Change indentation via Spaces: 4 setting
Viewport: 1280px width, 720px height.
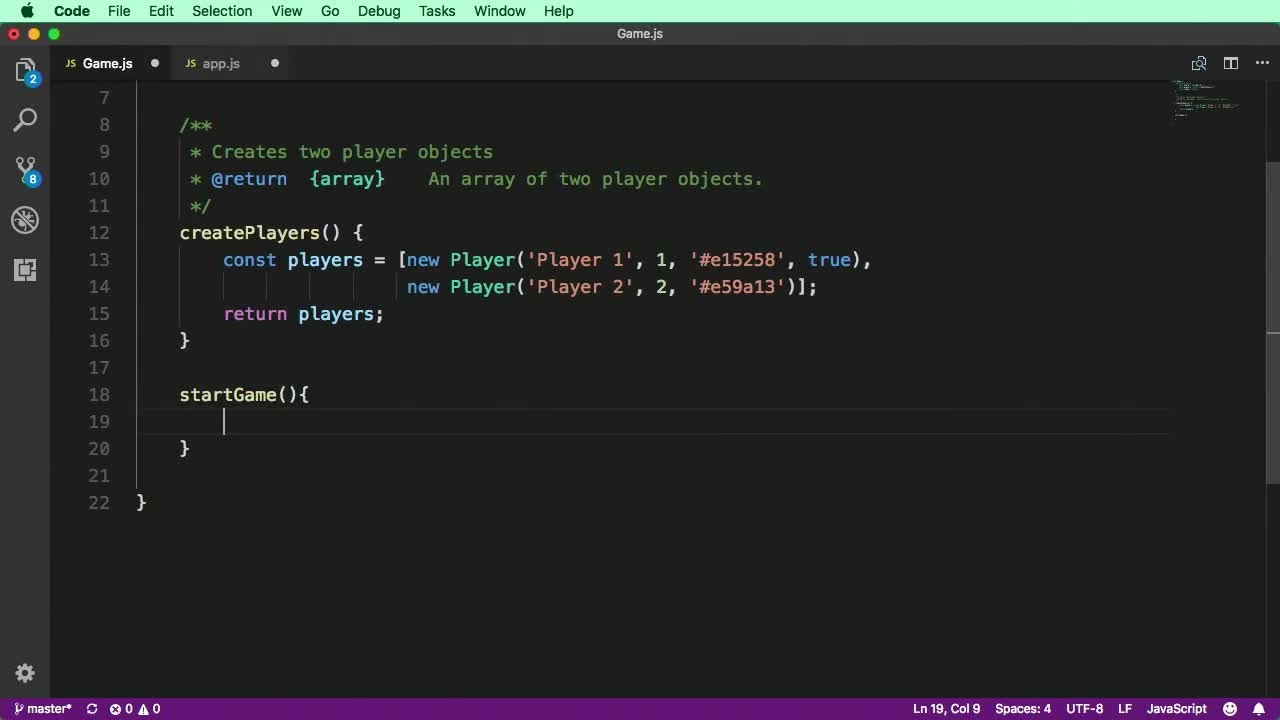(1022, 709)
